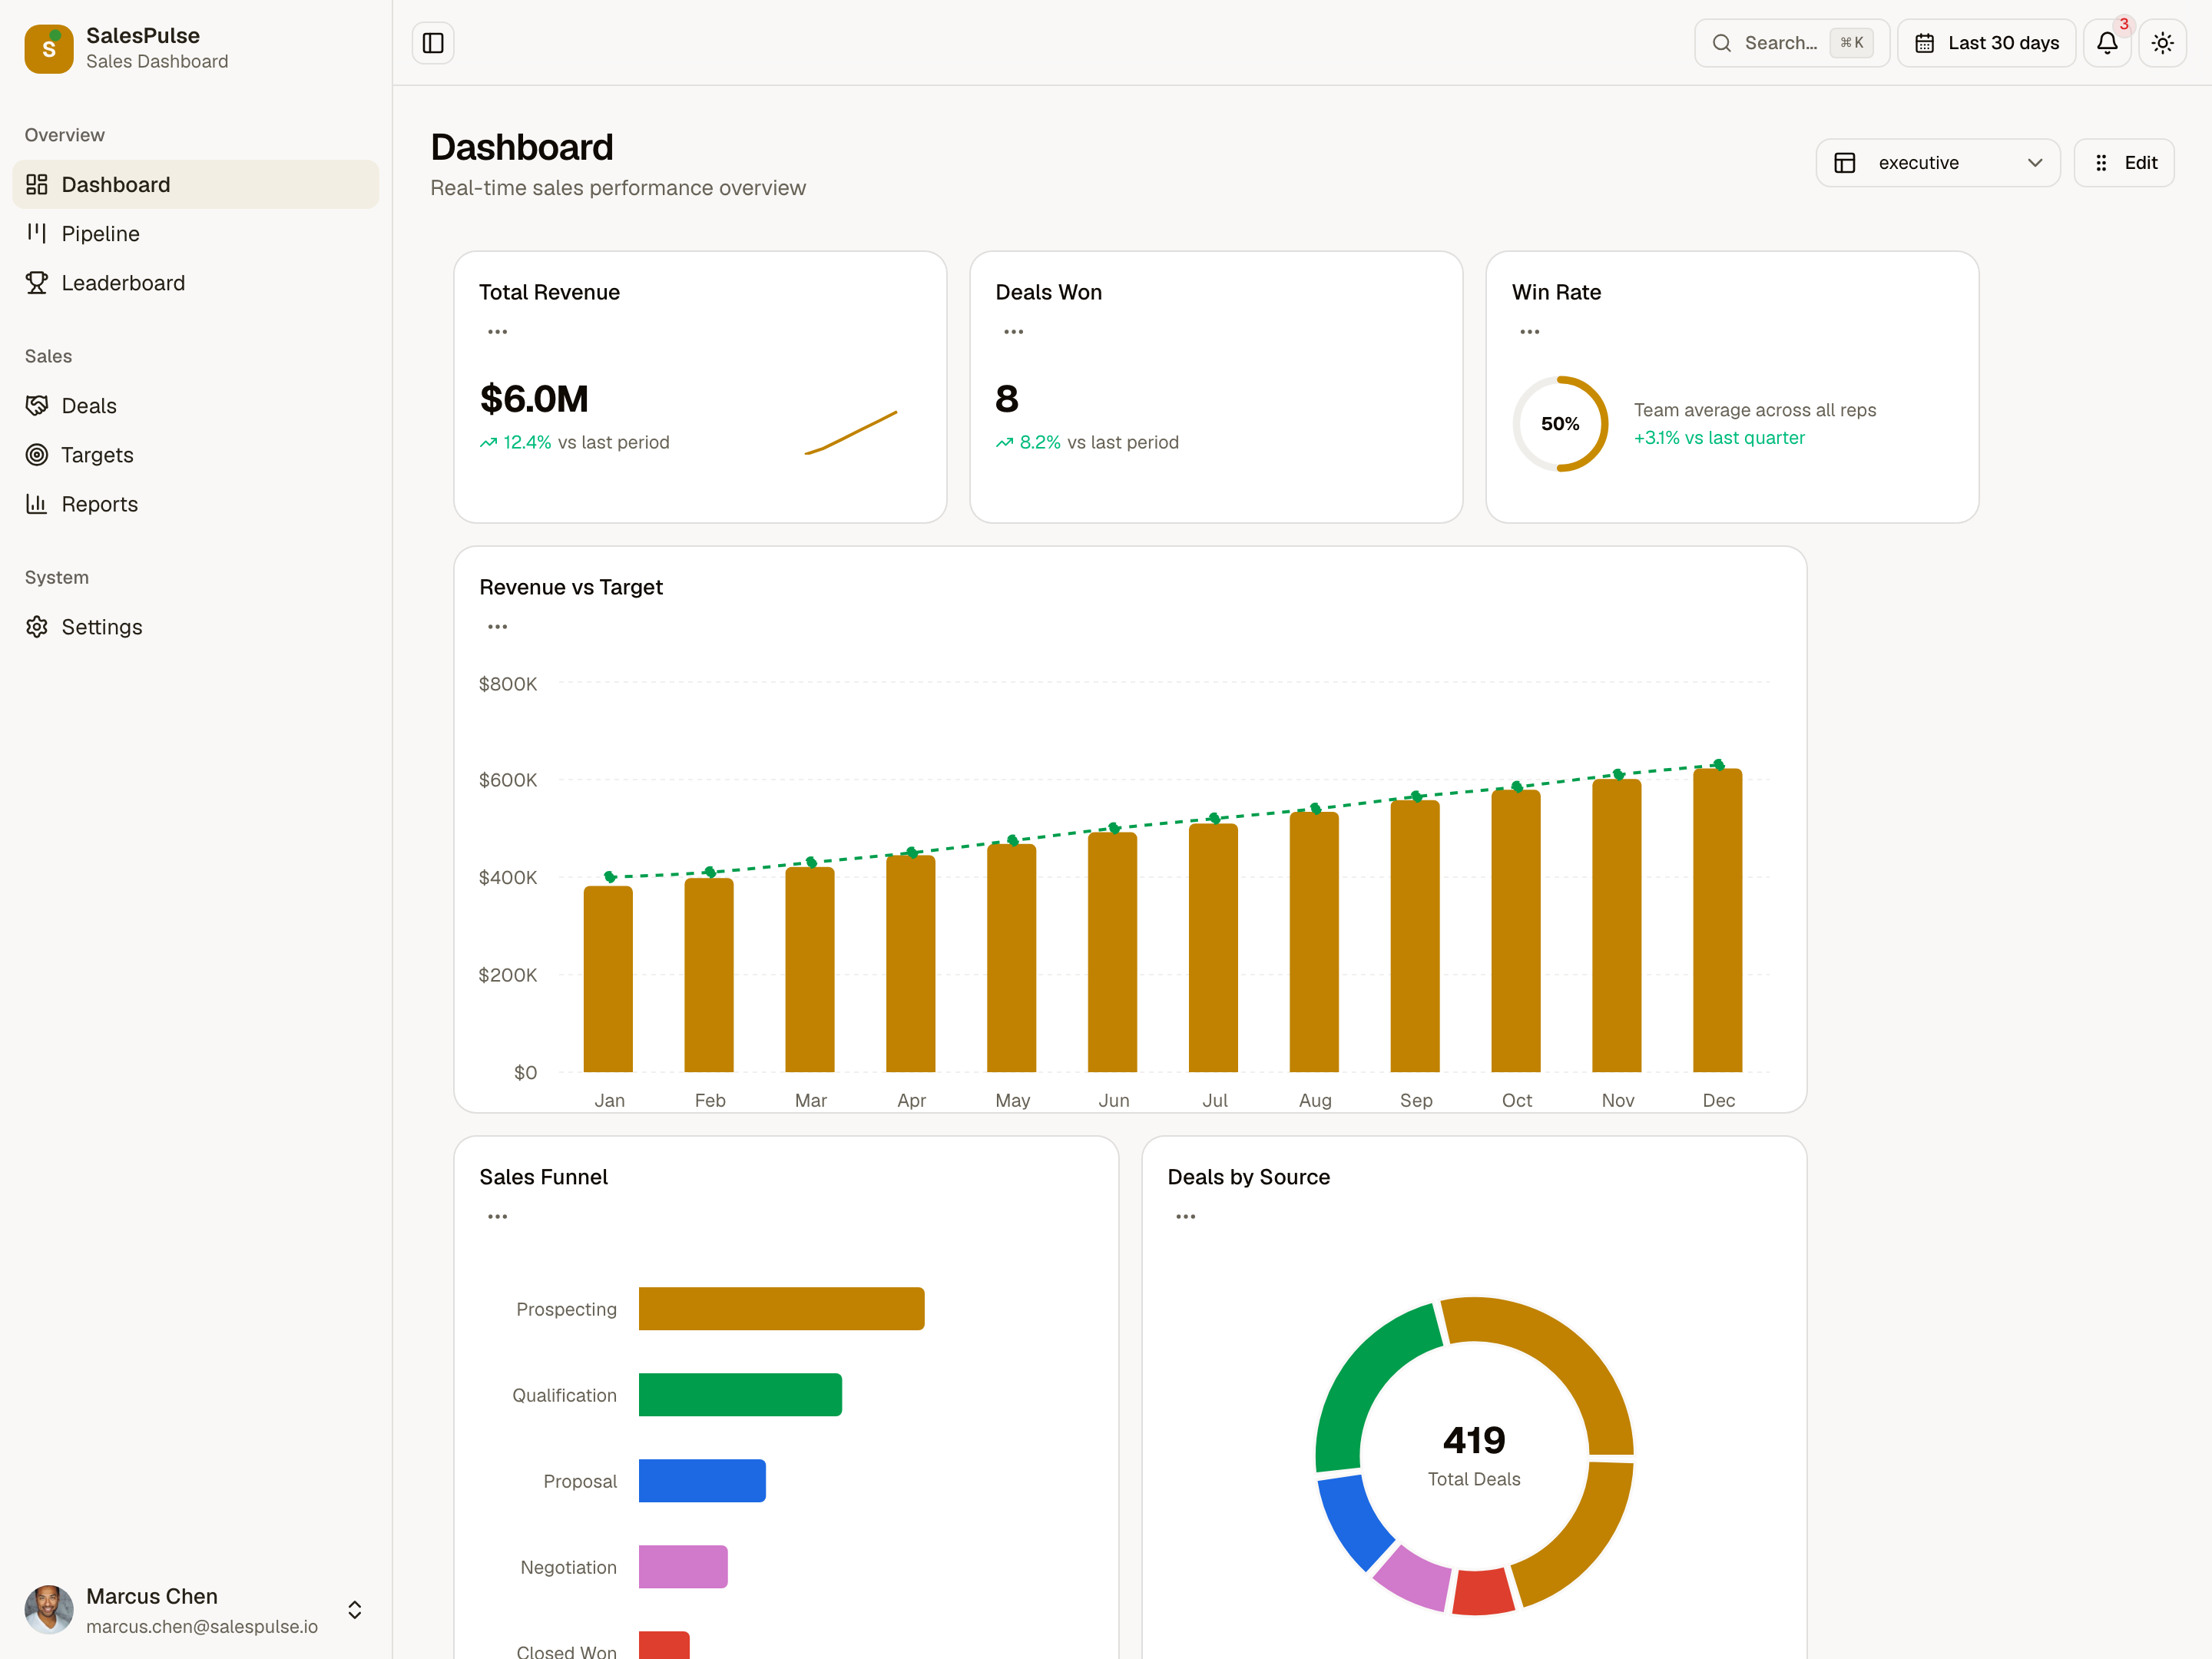Open Marcus Chen's account switcher chevron
Image resolution: width=2212 pixels, height=1659 pixels.
(x=354, y=1610)
